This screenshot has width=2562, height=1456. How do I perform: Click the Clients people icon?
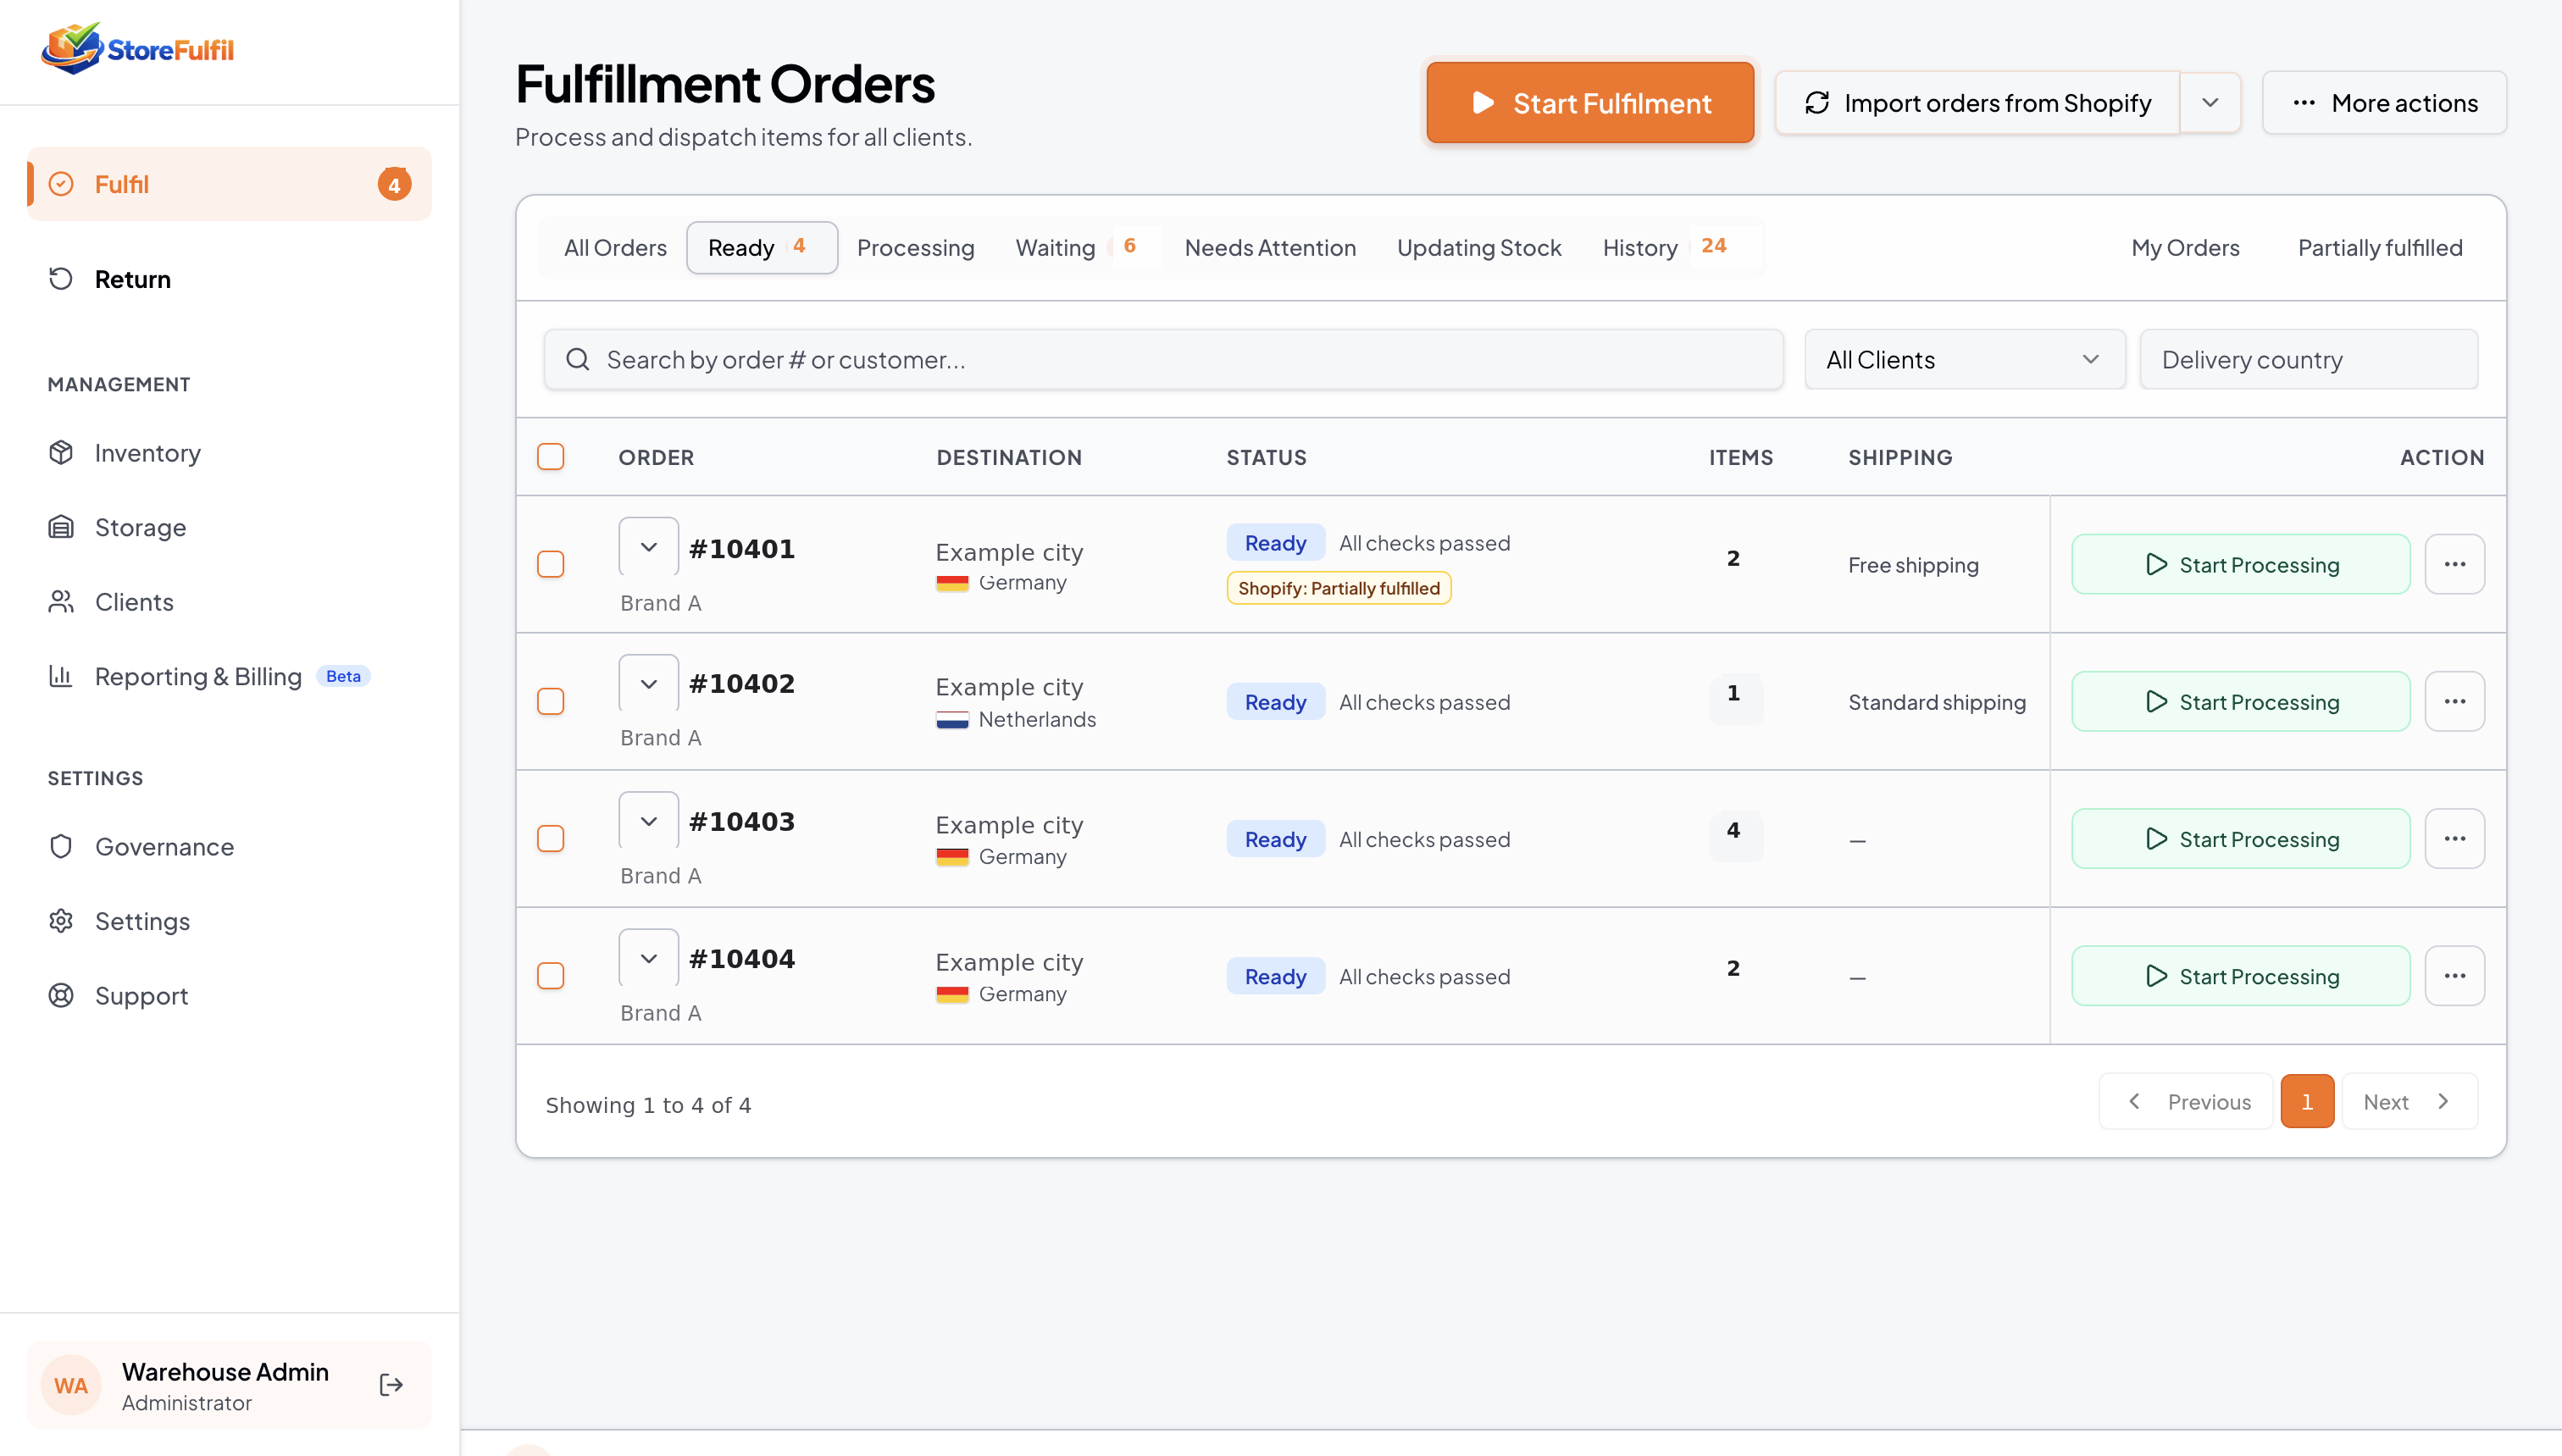61,602
